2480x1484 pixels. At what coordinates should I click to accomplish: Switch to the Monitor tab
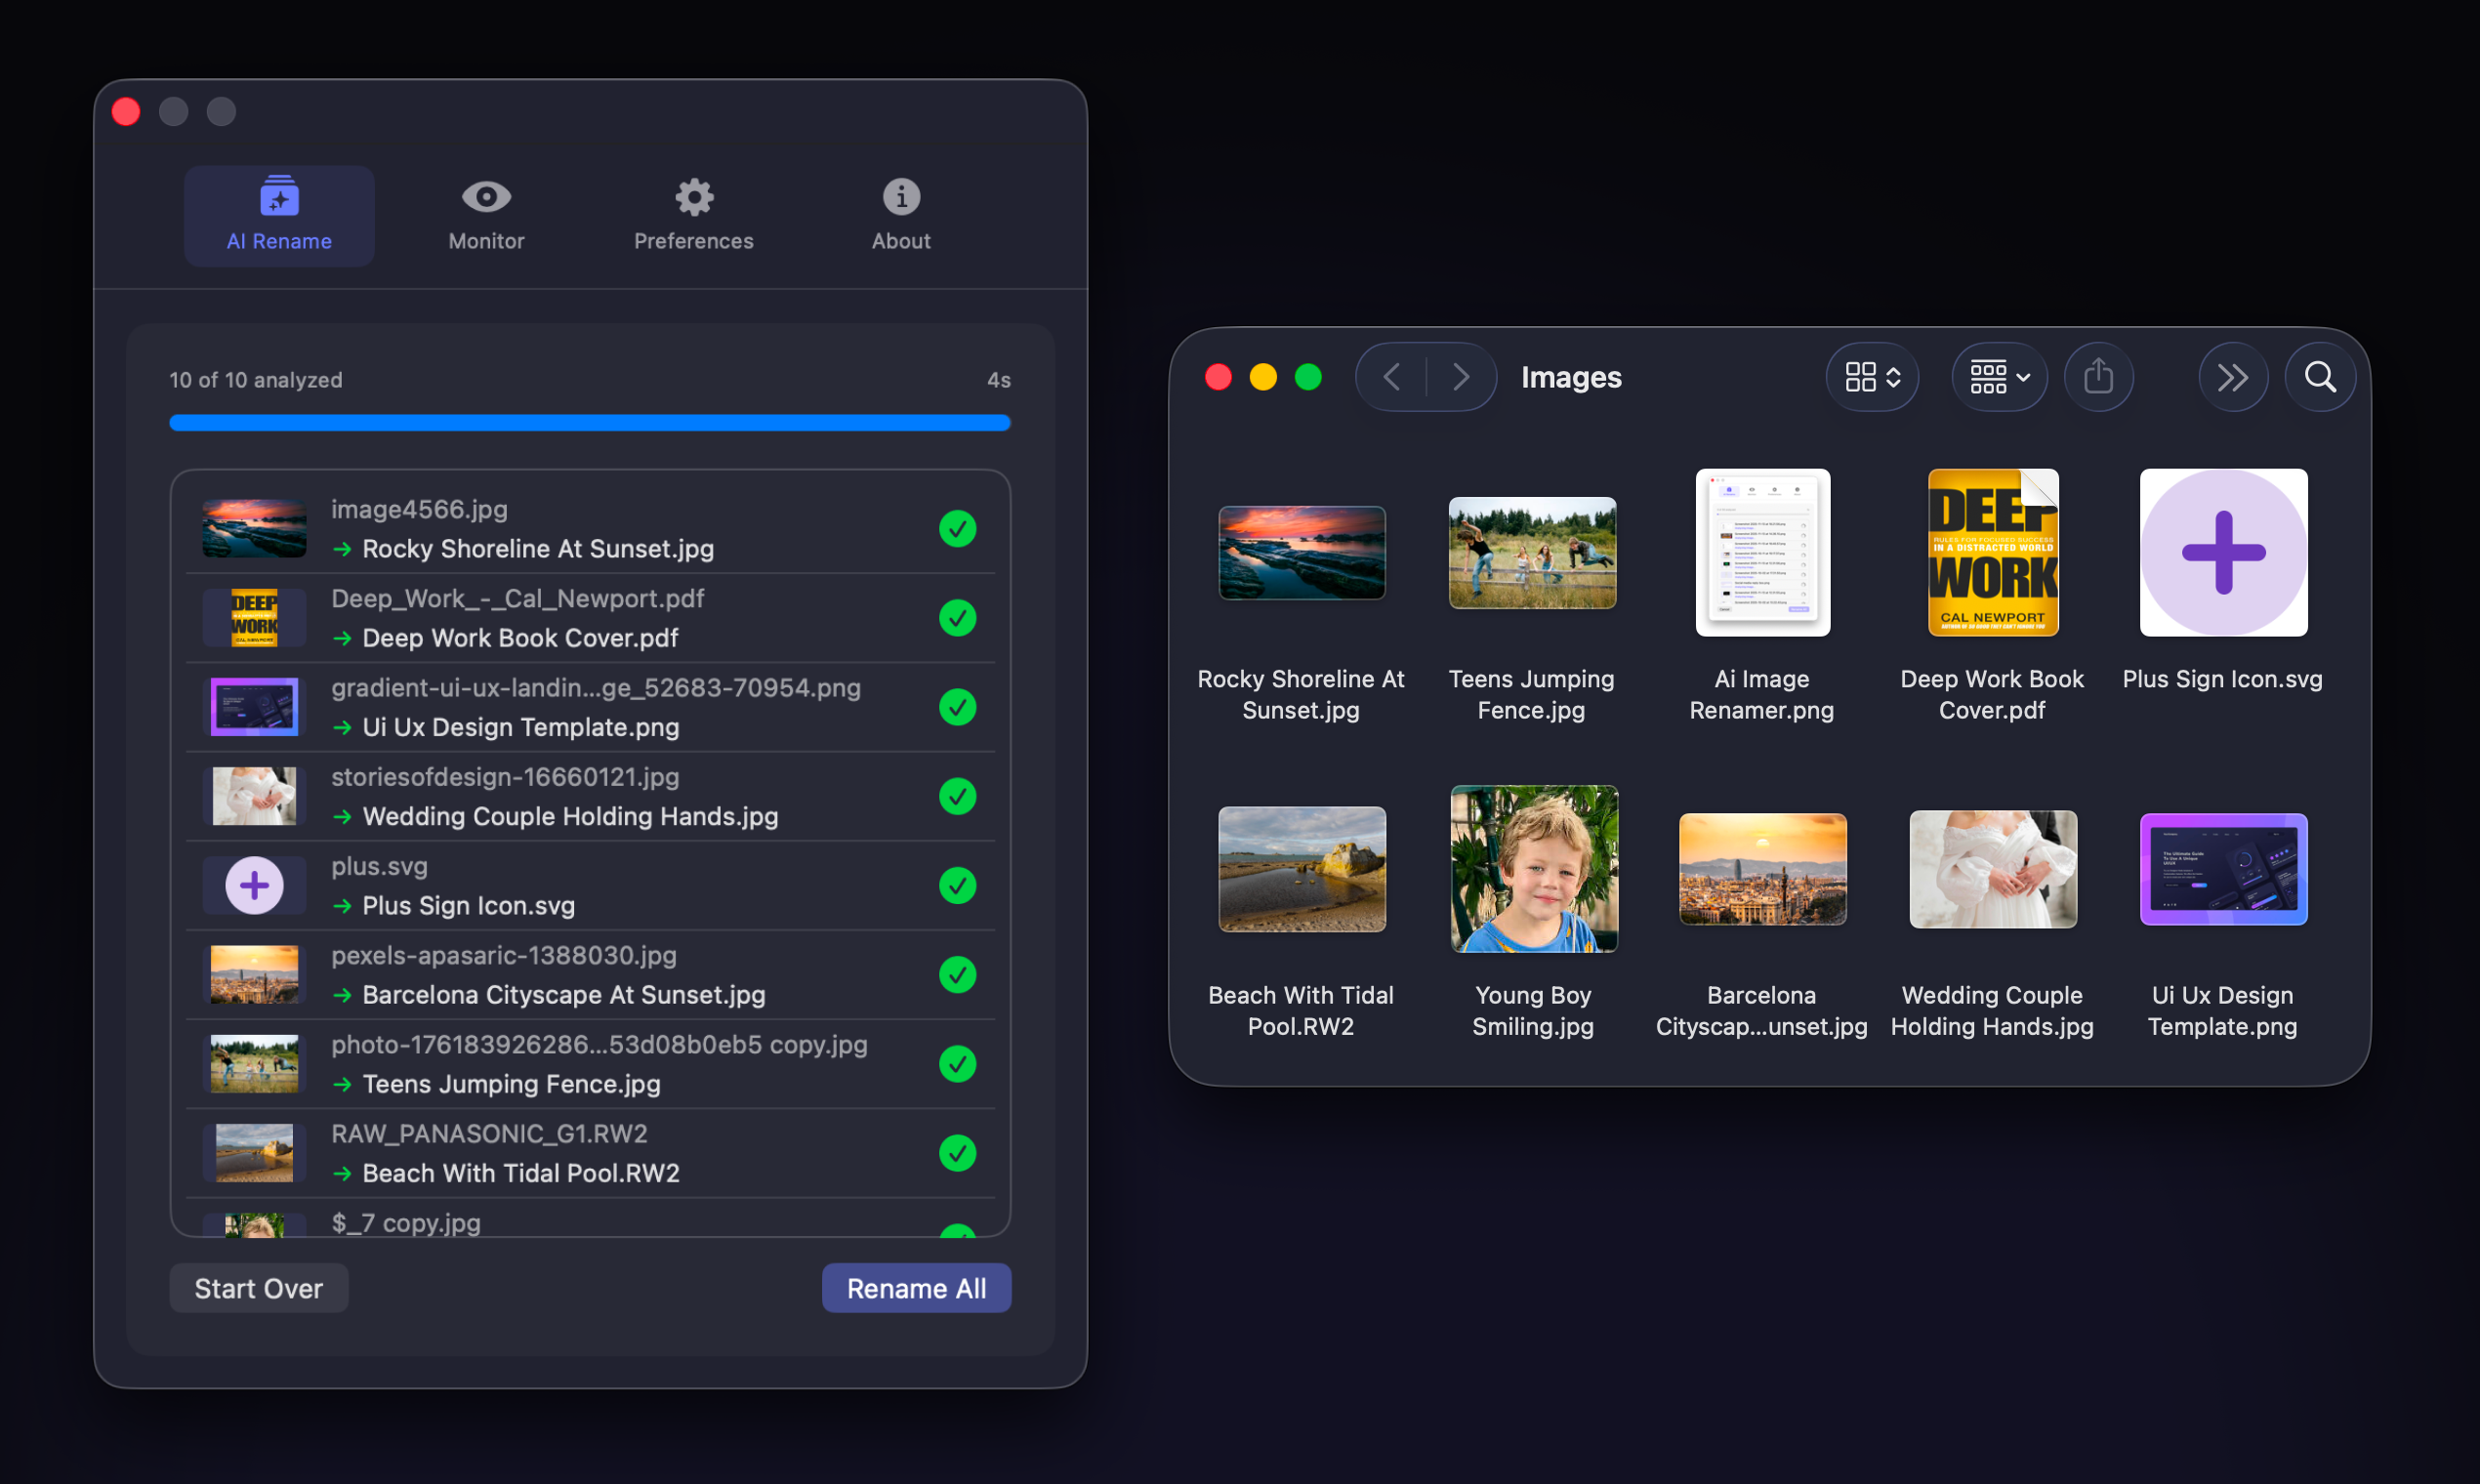(486, 214)
